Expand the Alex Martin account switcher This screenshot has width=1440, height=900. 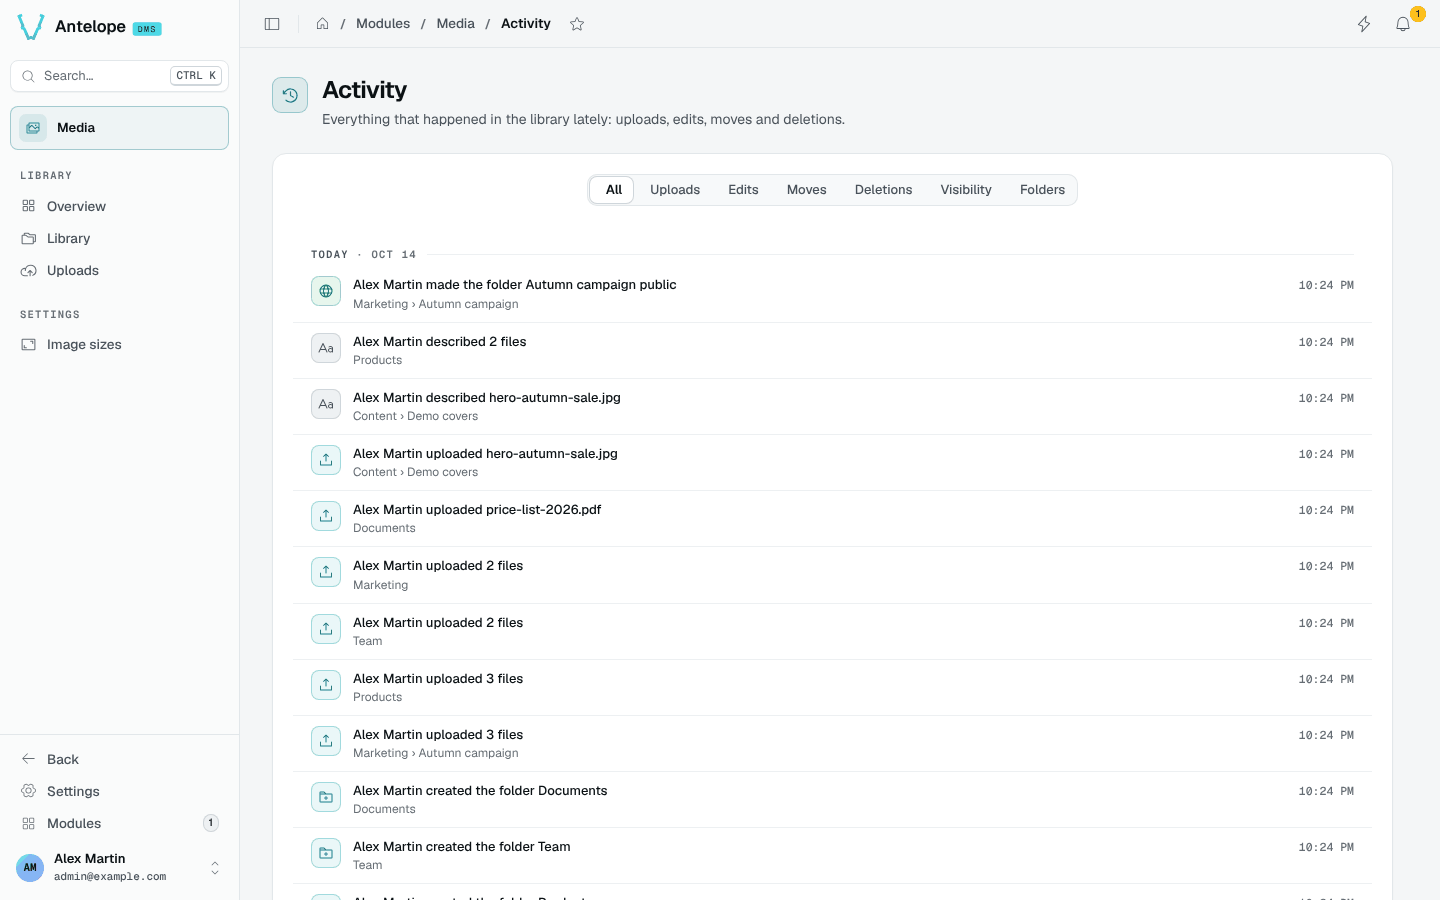click(215, 867)
